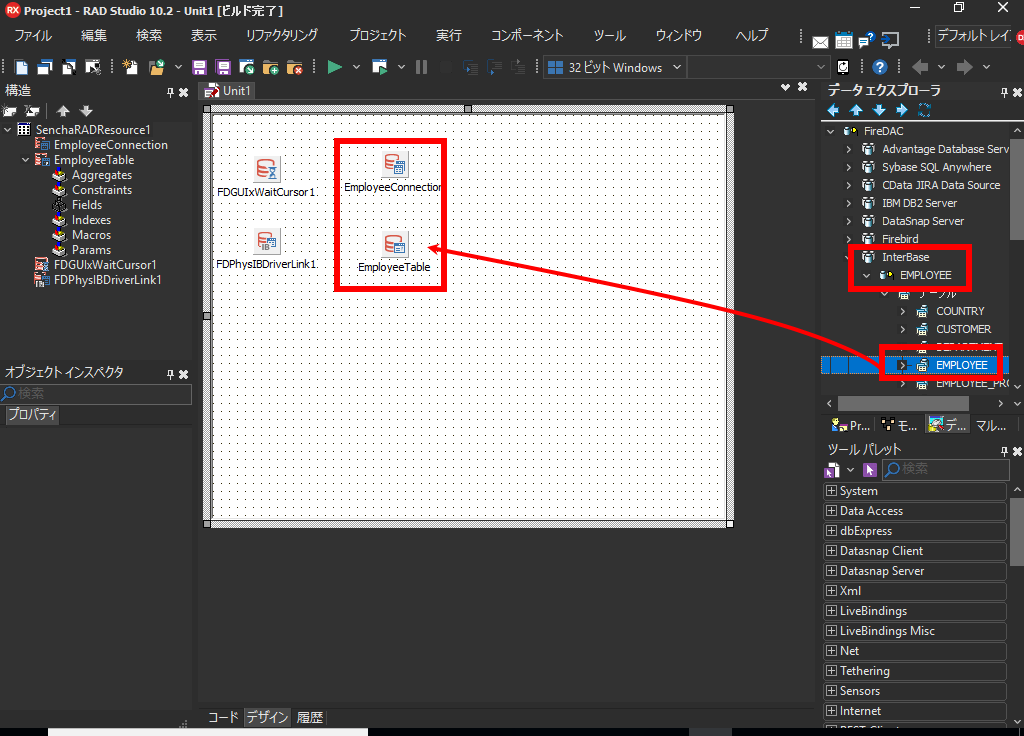Viewport: 1024px width, 736px height.
Task: Expand the System palette category
Action: [x=831, y=490]
